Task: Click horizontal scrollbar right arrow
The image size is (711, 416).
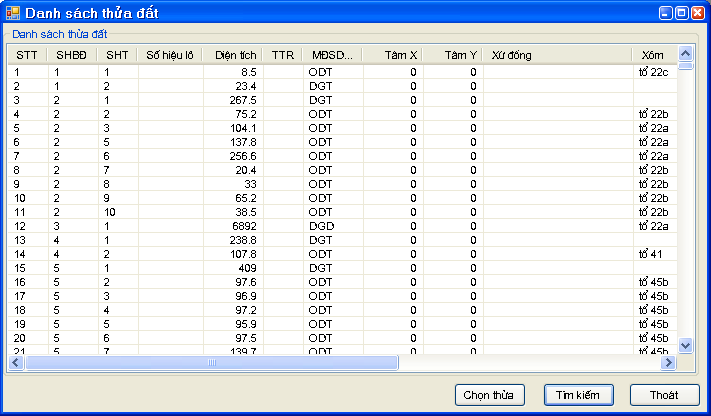Action: coord(669,363)
